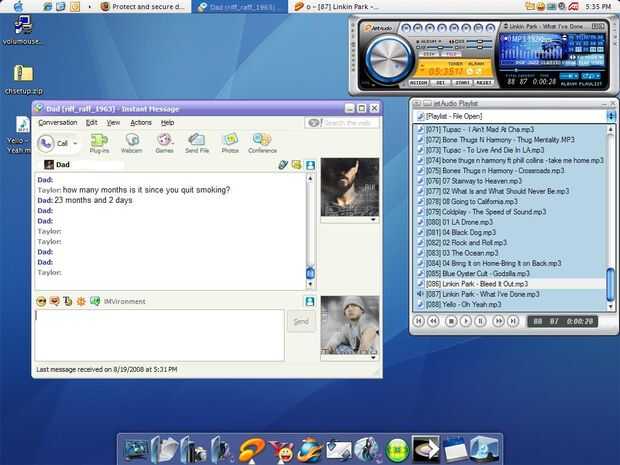Click the Send button
620x465 pixels.
point(301,321)
